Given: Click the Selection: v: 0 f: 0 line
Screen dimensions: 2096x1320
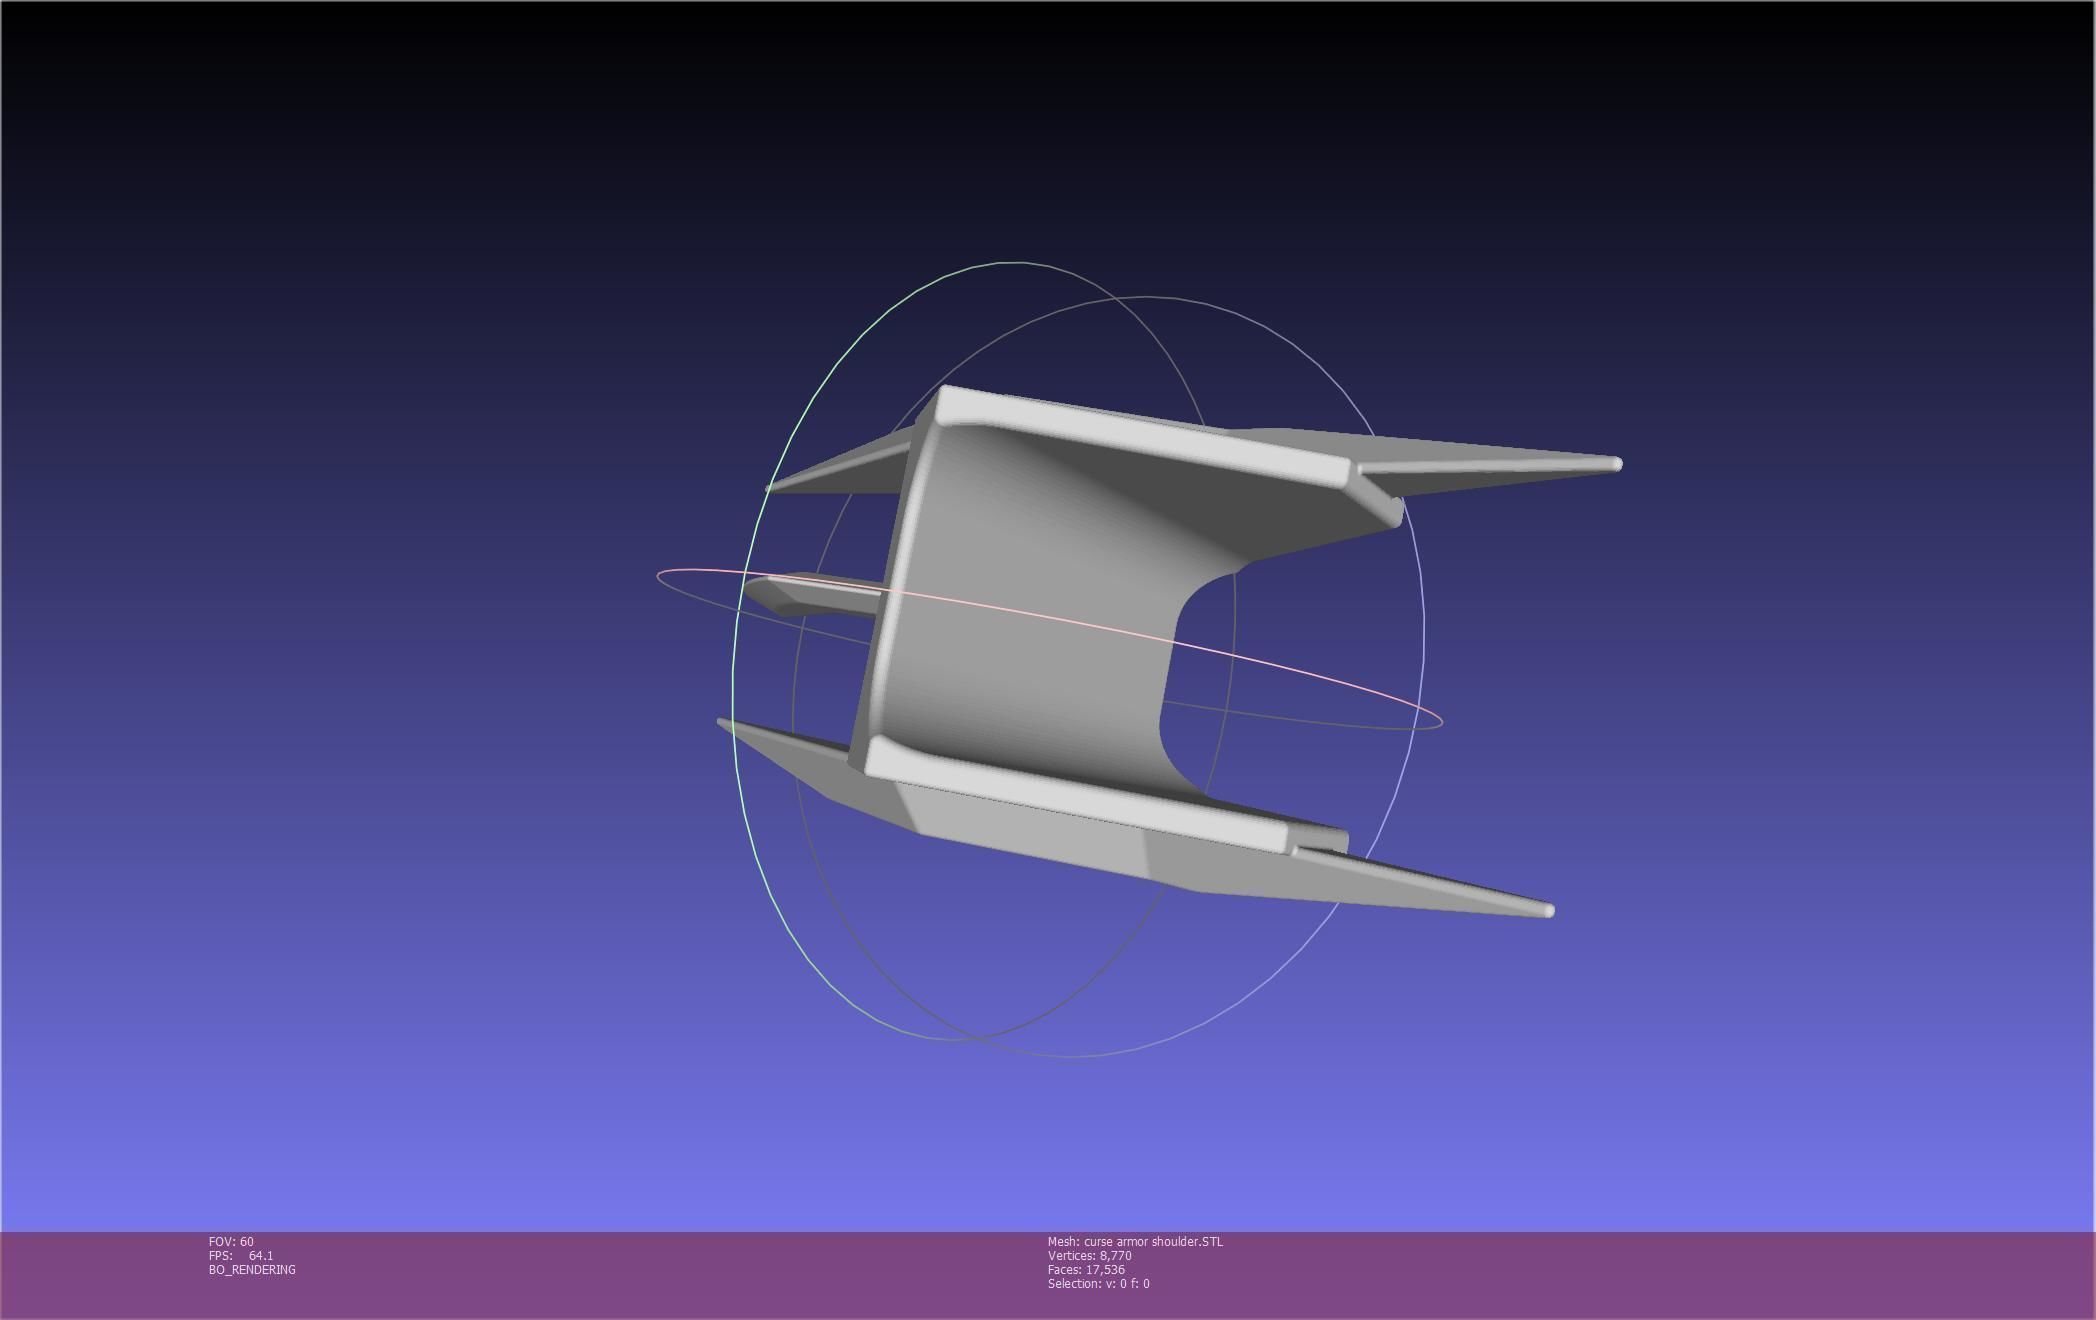Looking at the screenshot, I should point(1098,1283).
